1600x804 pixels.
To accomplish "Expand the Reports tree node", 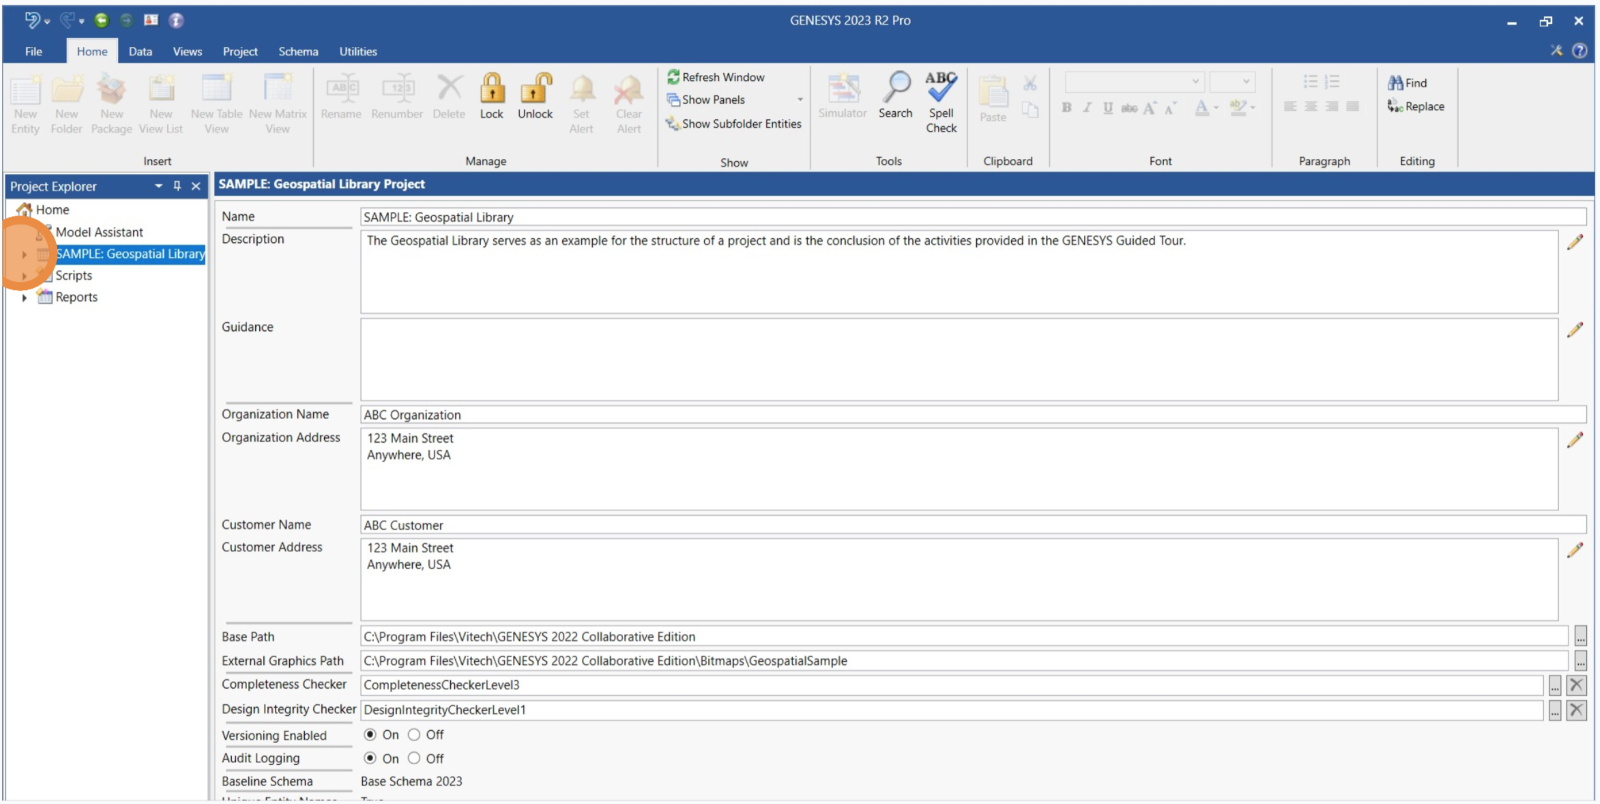I will click(x=24, y=298).
